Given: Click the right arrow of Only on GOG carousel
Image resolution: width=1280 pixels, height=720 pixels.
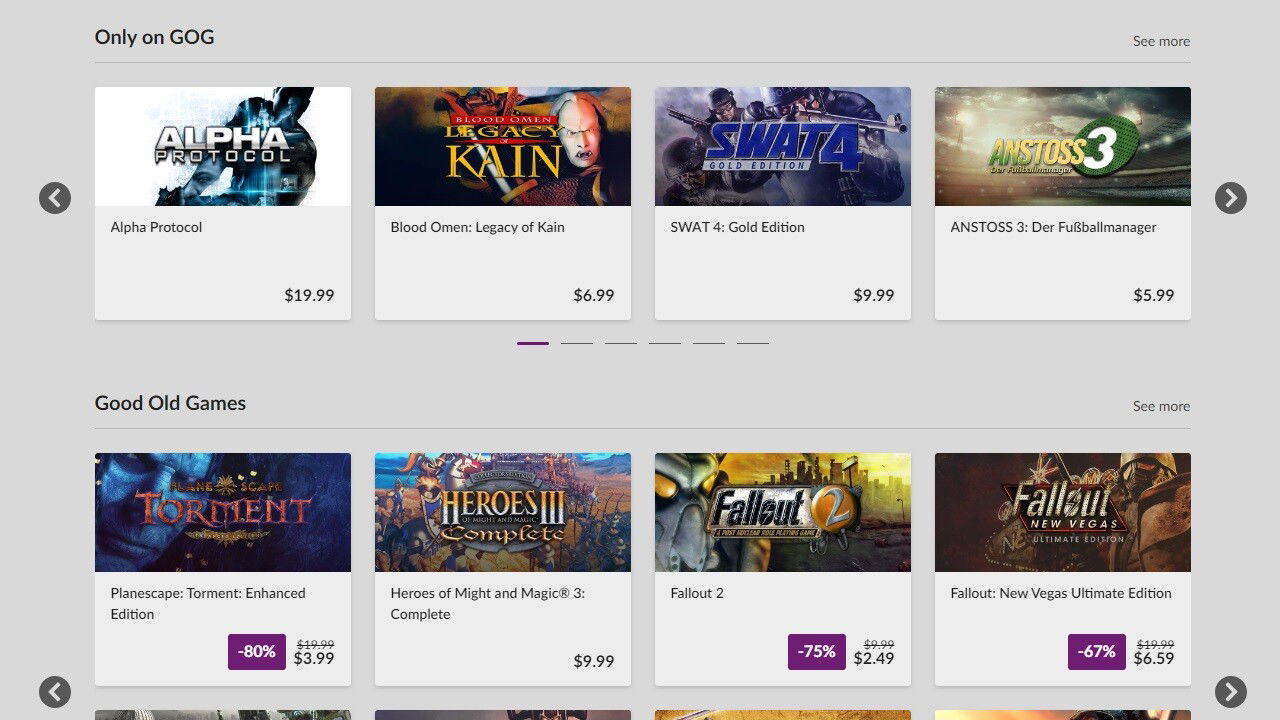Looking at the screenshot, I should click(1231, 198).
